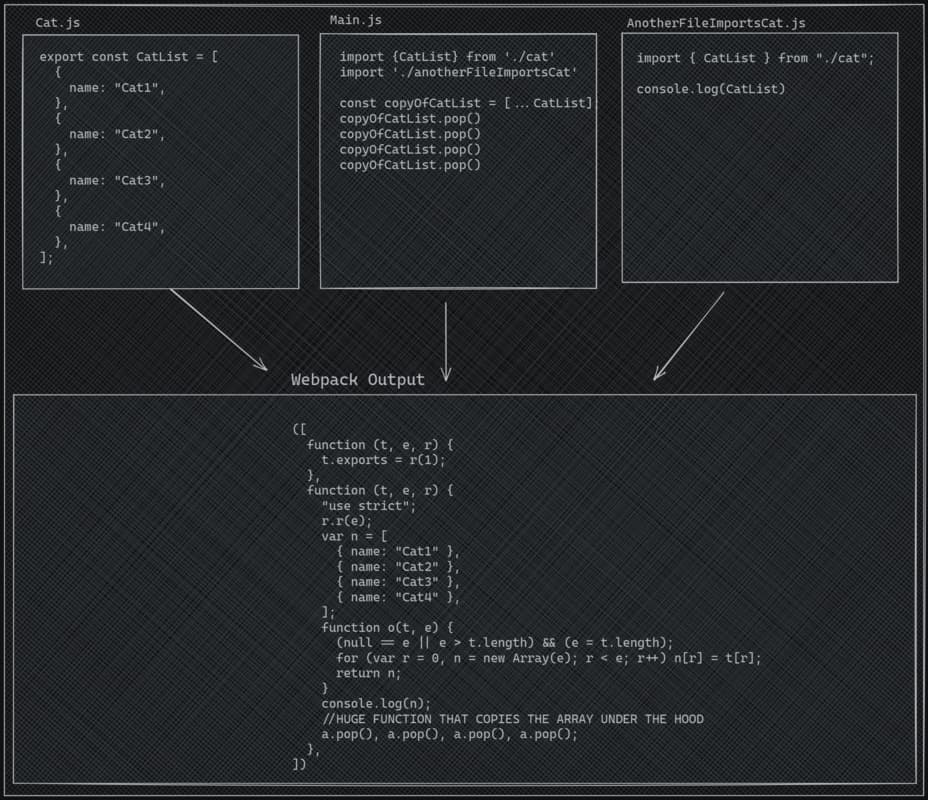The height and width of the screenshot is (800, 928).
Task: Select the "import {CatList} from './cat'" line in Main.js
Action: (x=447, y=57)
